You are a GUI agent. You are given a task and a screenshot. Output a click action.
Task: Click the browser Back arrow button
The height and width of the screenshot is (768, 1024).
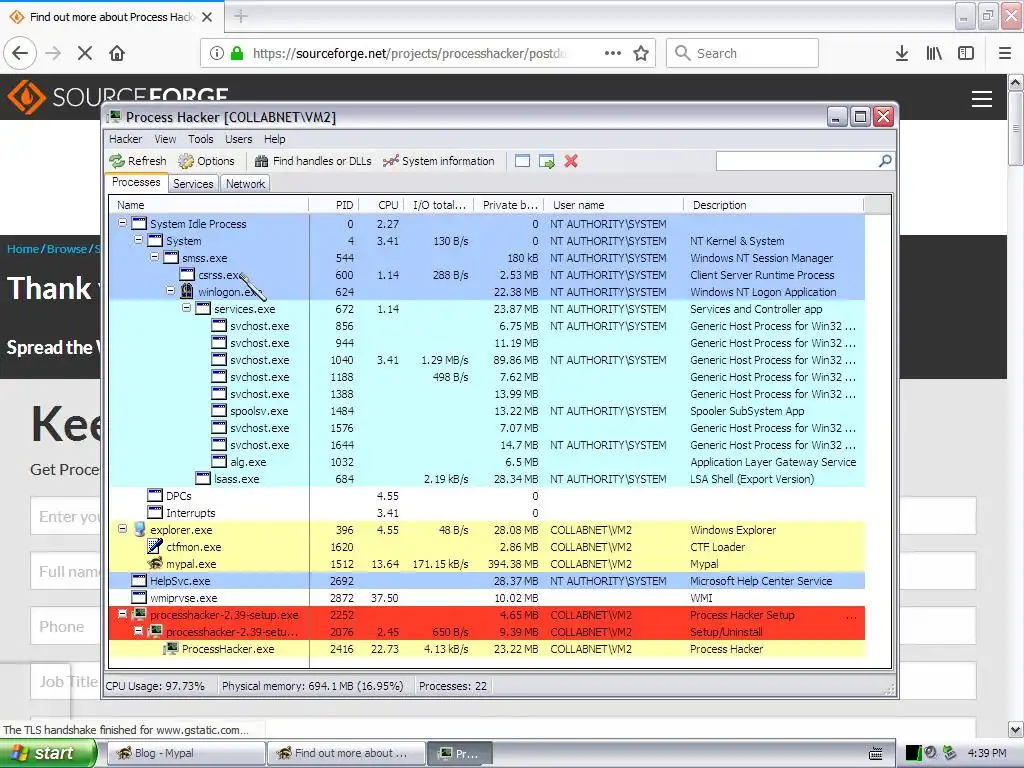pyautogui.click(x=20, y=53)
